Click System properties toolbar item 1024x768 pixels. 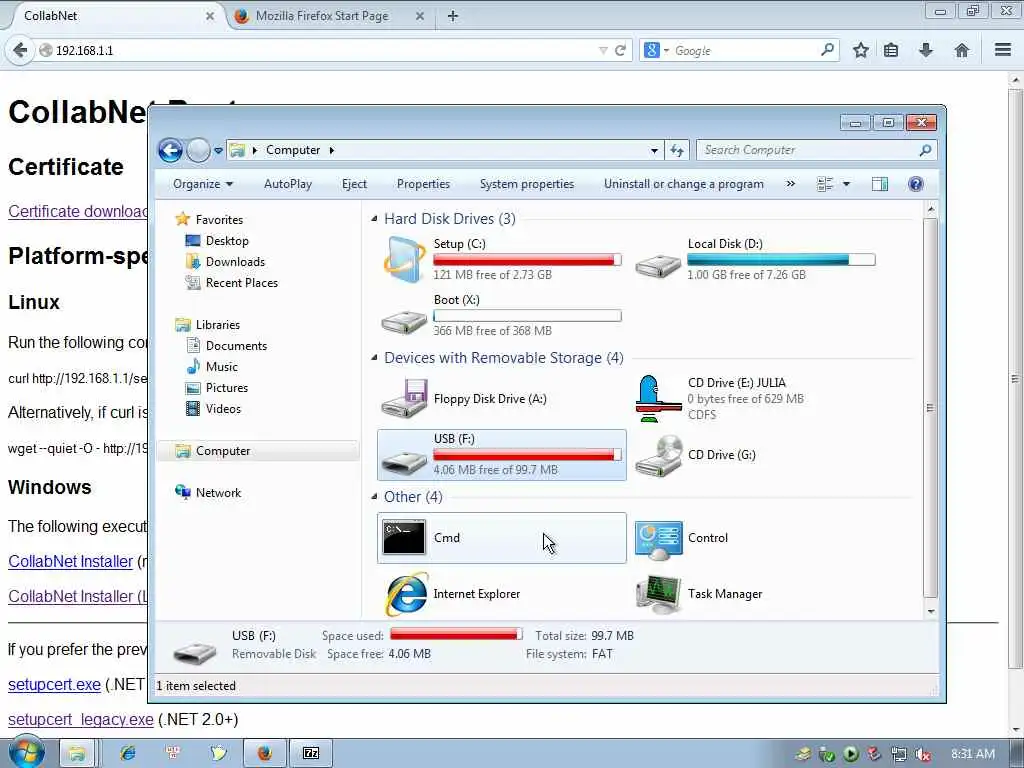tap(527, 184)
